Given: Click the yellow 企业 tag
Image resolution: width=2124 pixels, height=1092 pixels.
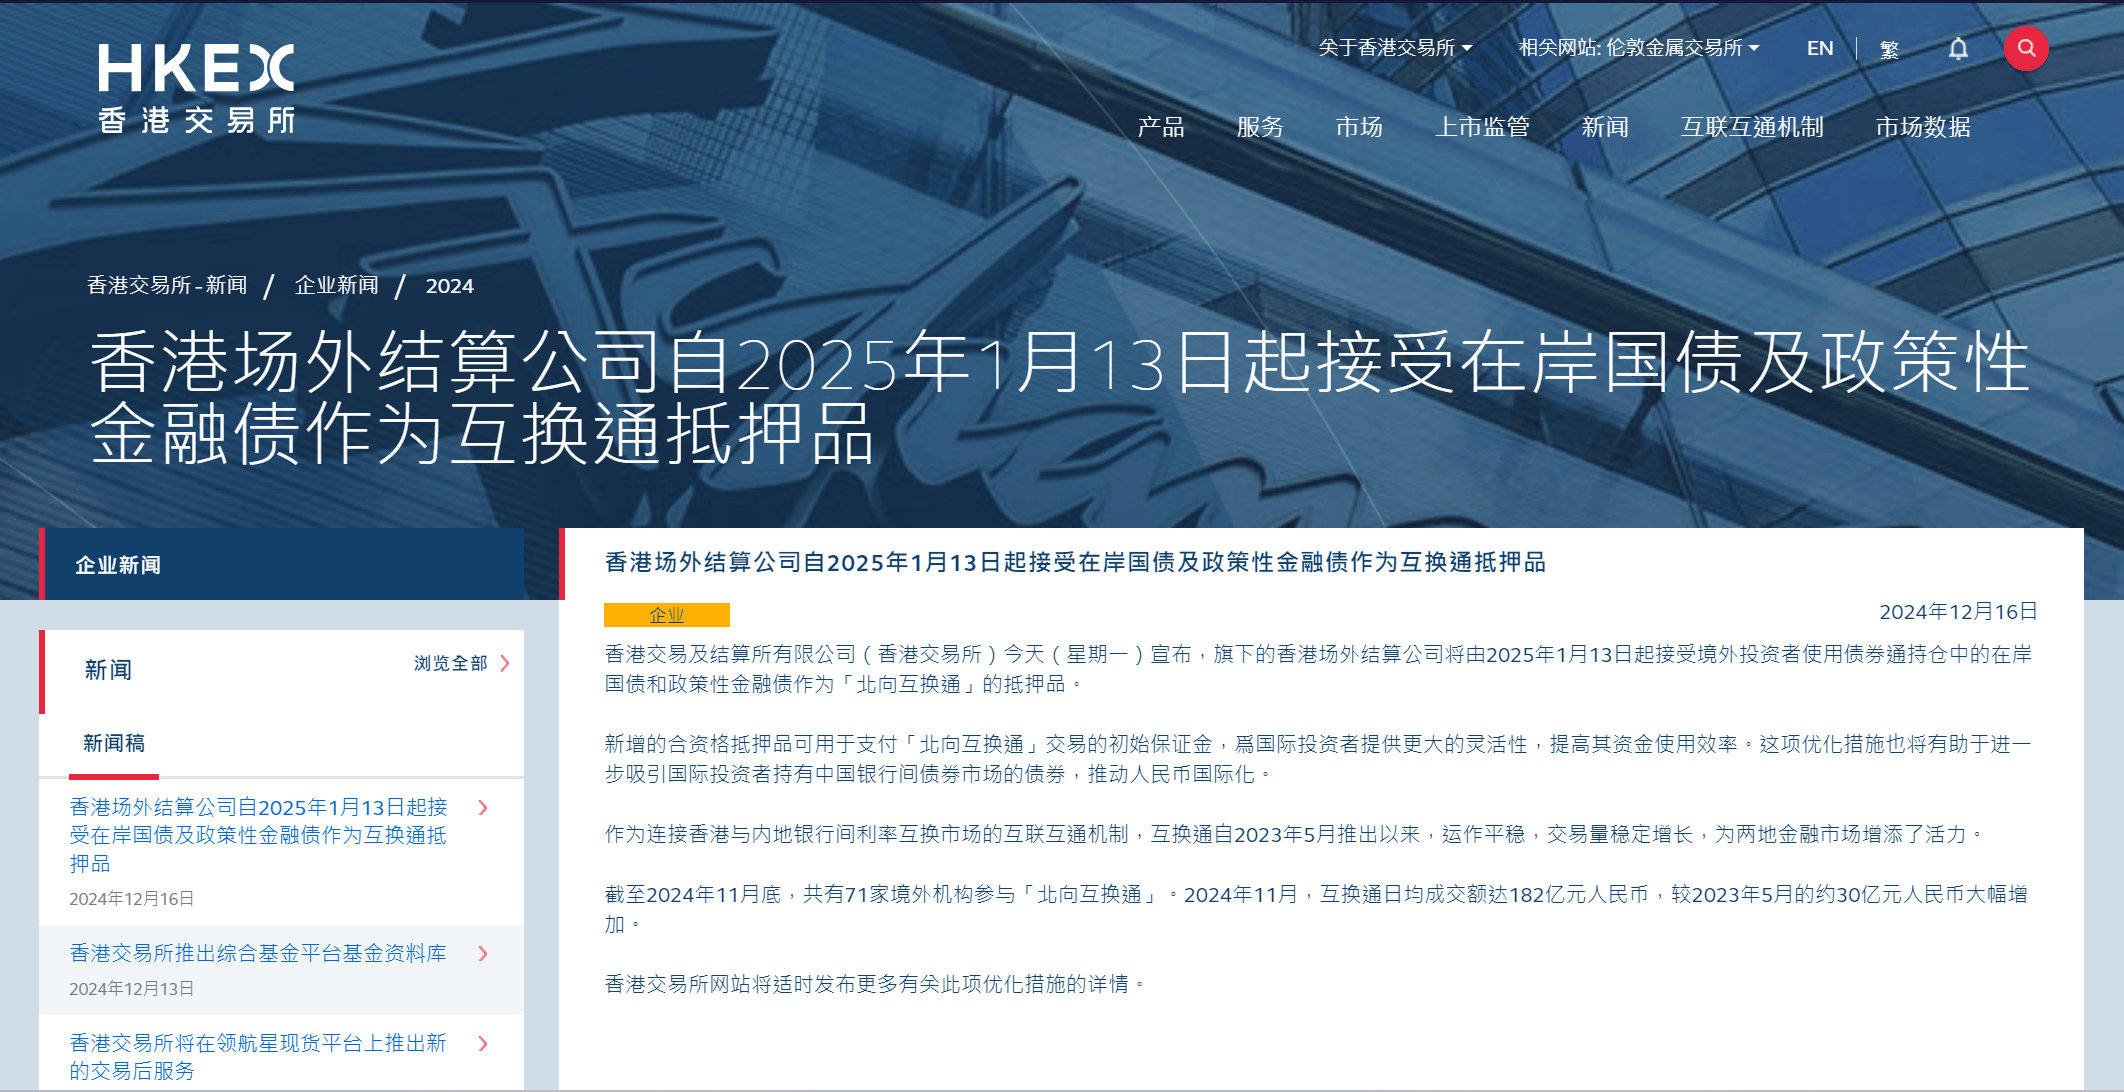Looking at the screenshot, I should click(x=666, y=614).
